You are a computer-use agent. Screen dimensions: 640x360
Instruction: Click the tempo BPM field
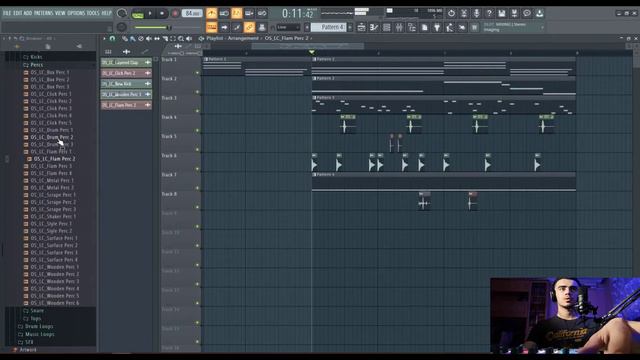[192, 13]
